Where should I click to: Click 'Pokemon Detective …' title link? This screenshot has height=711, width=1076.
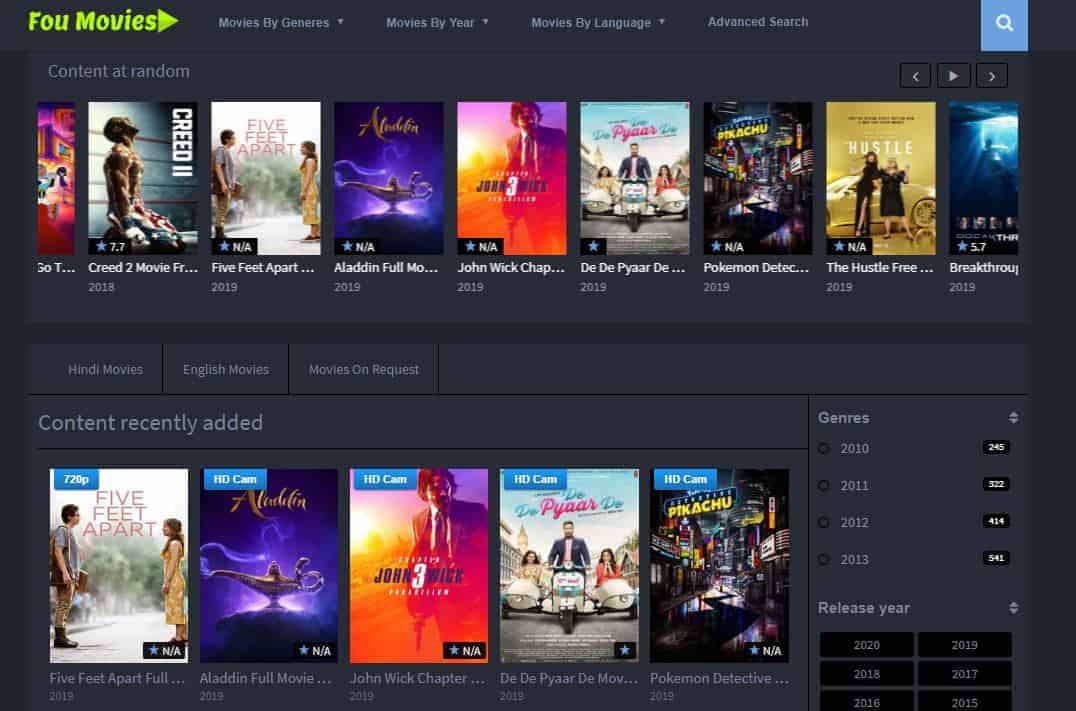pyautogui.click(x=719, y=678)
